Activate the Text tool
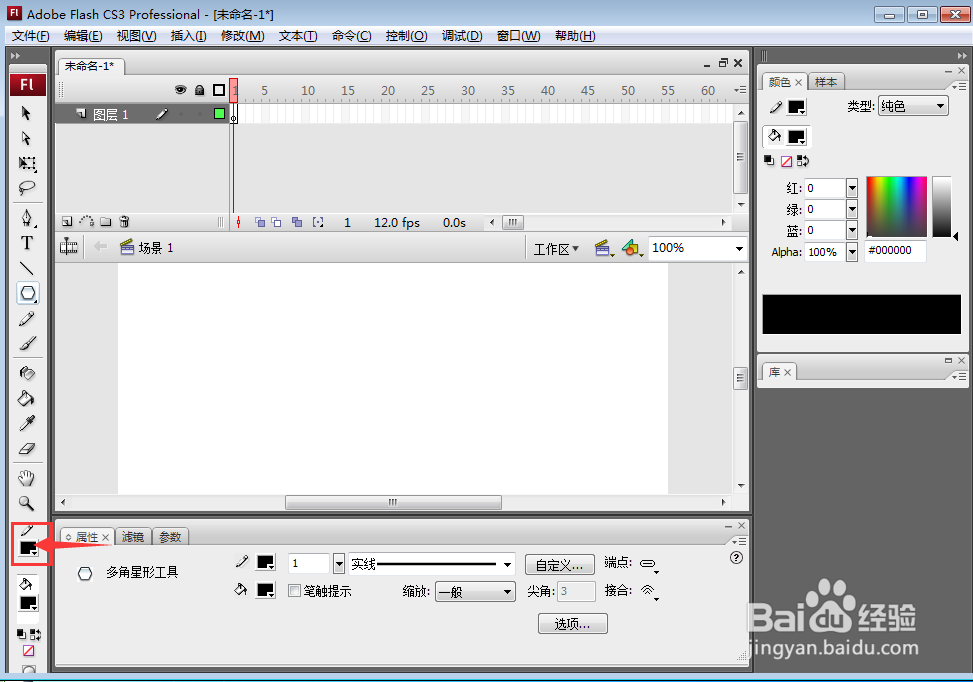The width and height of the screenshot is (973, 682). (27, 243)
